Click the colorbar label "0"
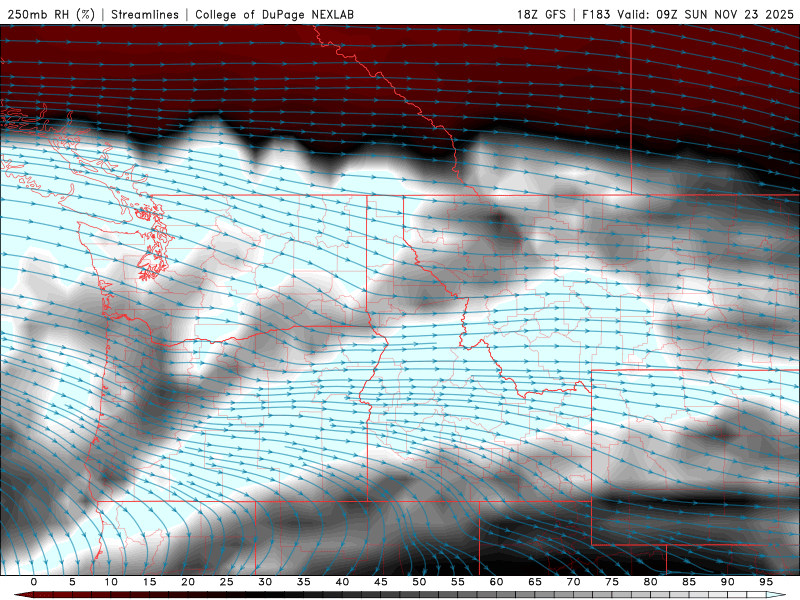The image size is (800, 600). (34, 582)
